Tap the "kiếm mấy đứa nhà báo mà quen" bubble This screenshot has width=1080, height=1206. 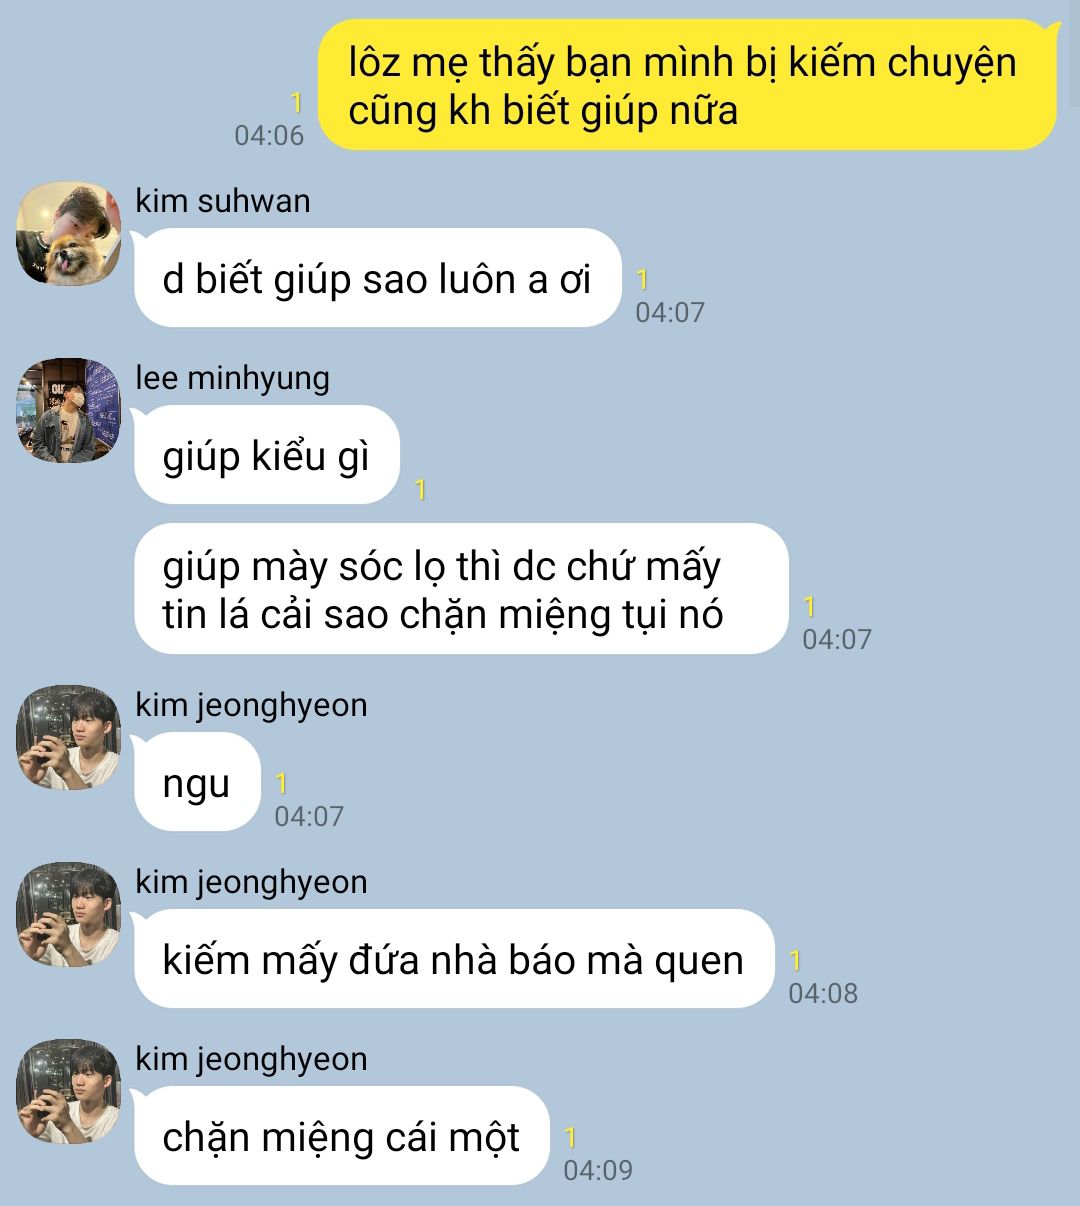pos(454,959)
